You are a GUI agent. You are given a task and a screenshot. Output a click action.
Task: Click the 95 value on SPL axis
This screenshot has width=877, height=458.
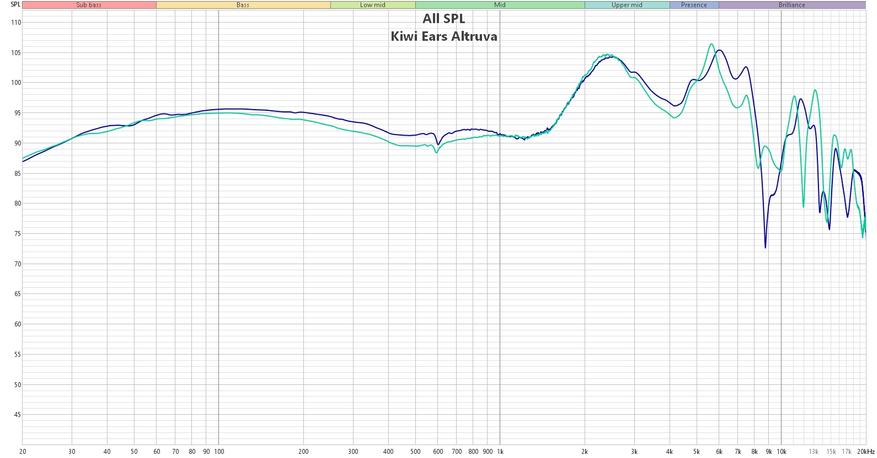[17, 114]
